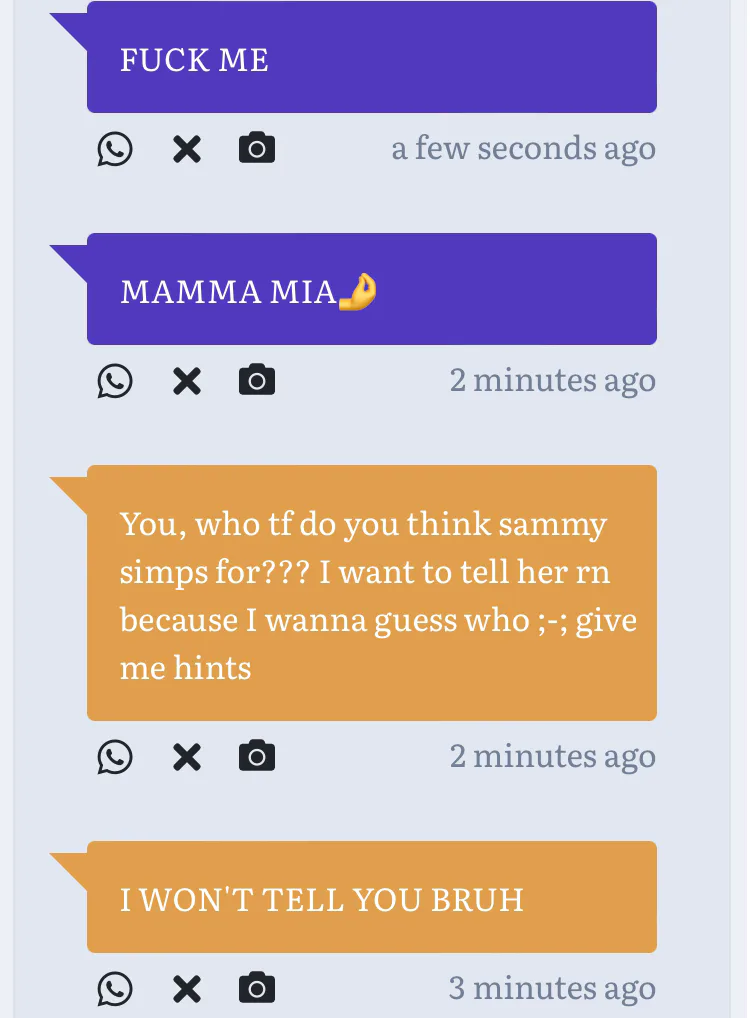Screen dimensions: 750x1018
Task: Click '2 minutes ago' under sammy simps message
Action: [553, 757]
